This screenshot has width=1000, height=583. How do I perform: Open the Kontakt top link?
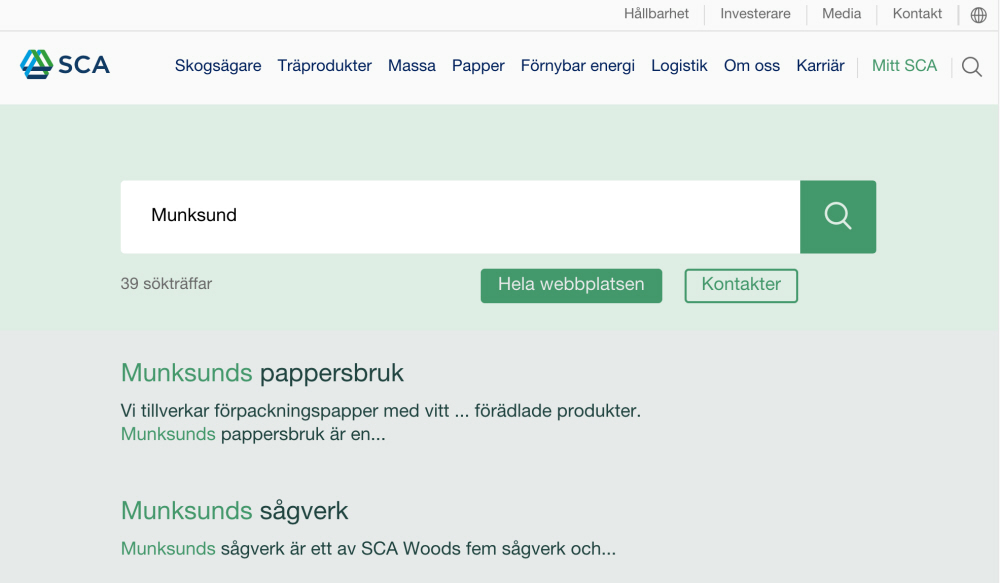917,13
